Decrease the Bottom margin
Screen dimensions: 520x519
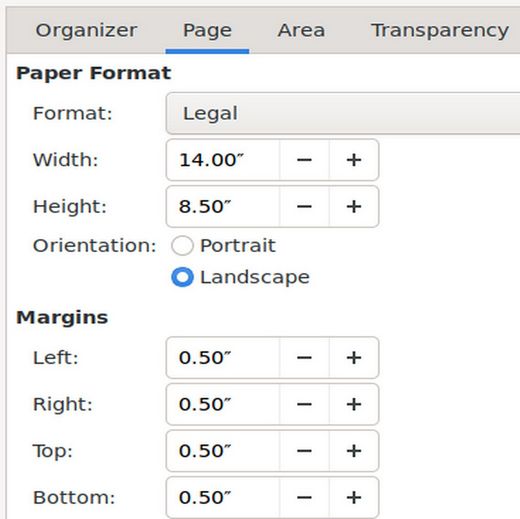[304, 498]
